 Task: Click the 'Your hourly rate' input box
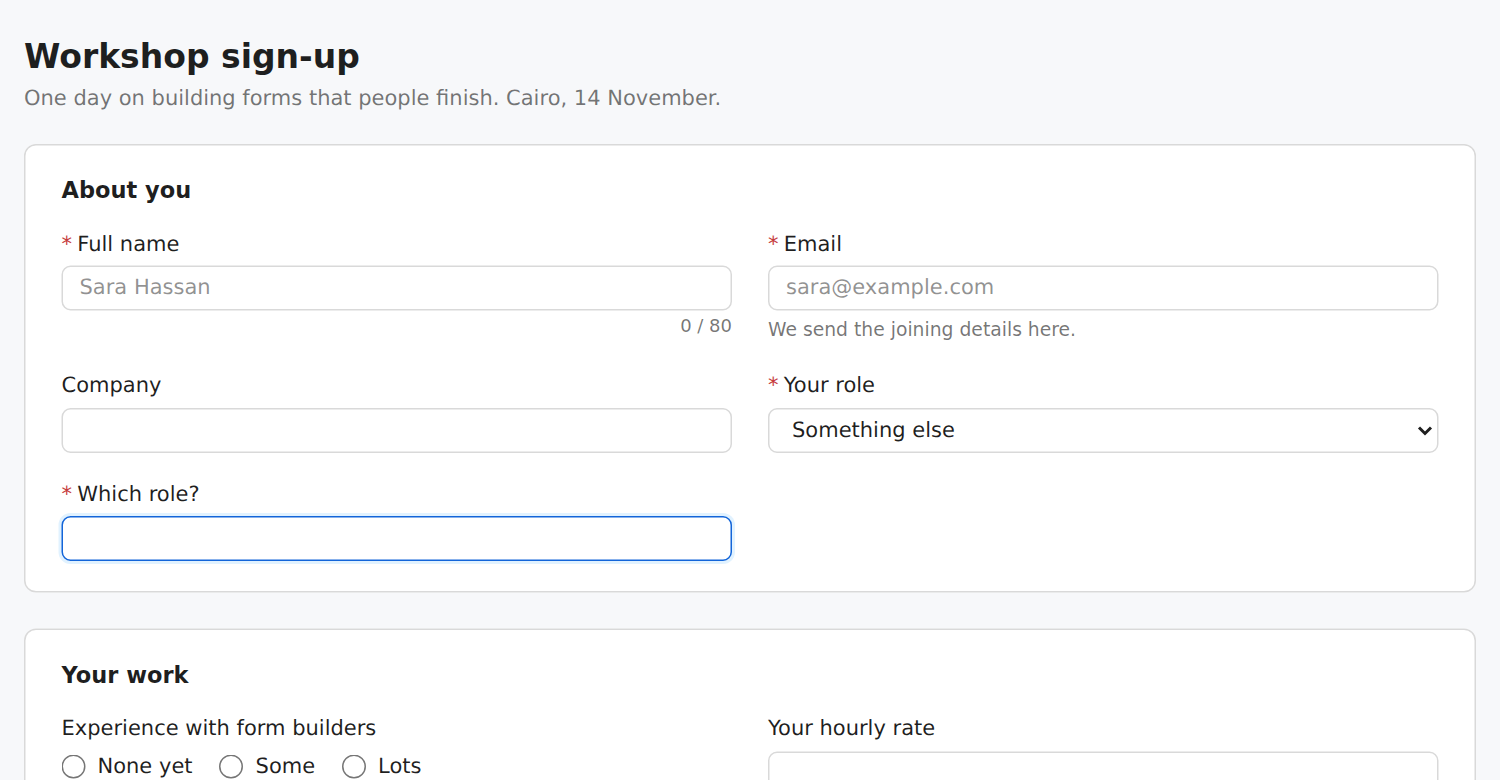(x=1103, y=766)
